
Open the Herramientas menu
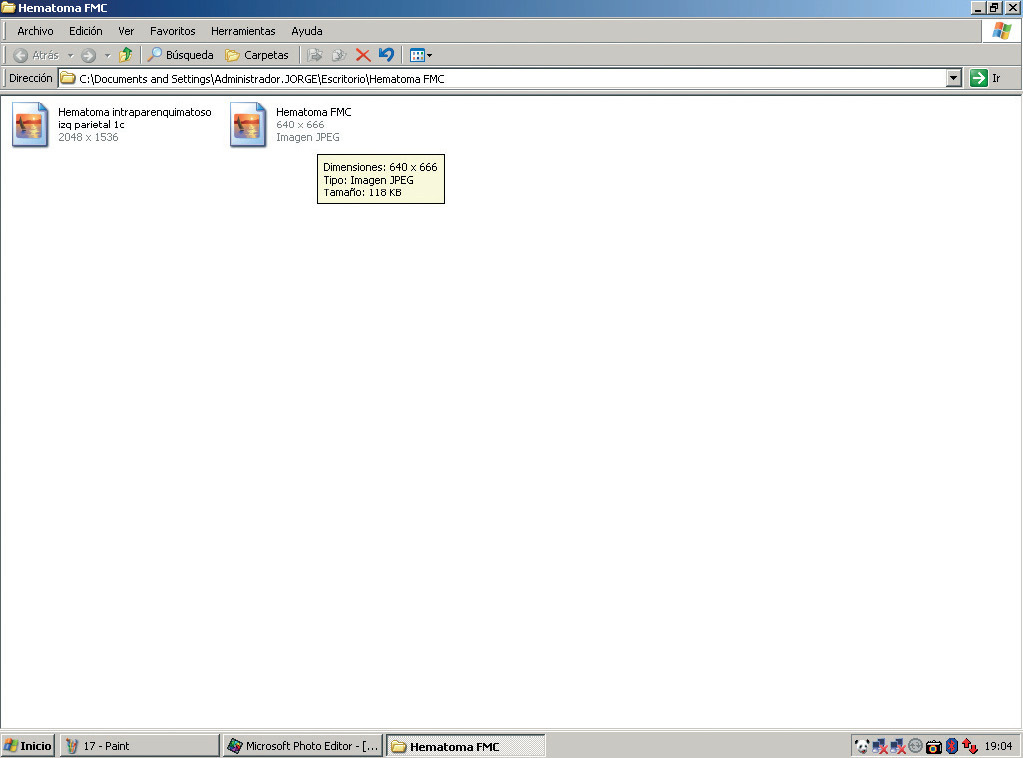pos(243,31)
